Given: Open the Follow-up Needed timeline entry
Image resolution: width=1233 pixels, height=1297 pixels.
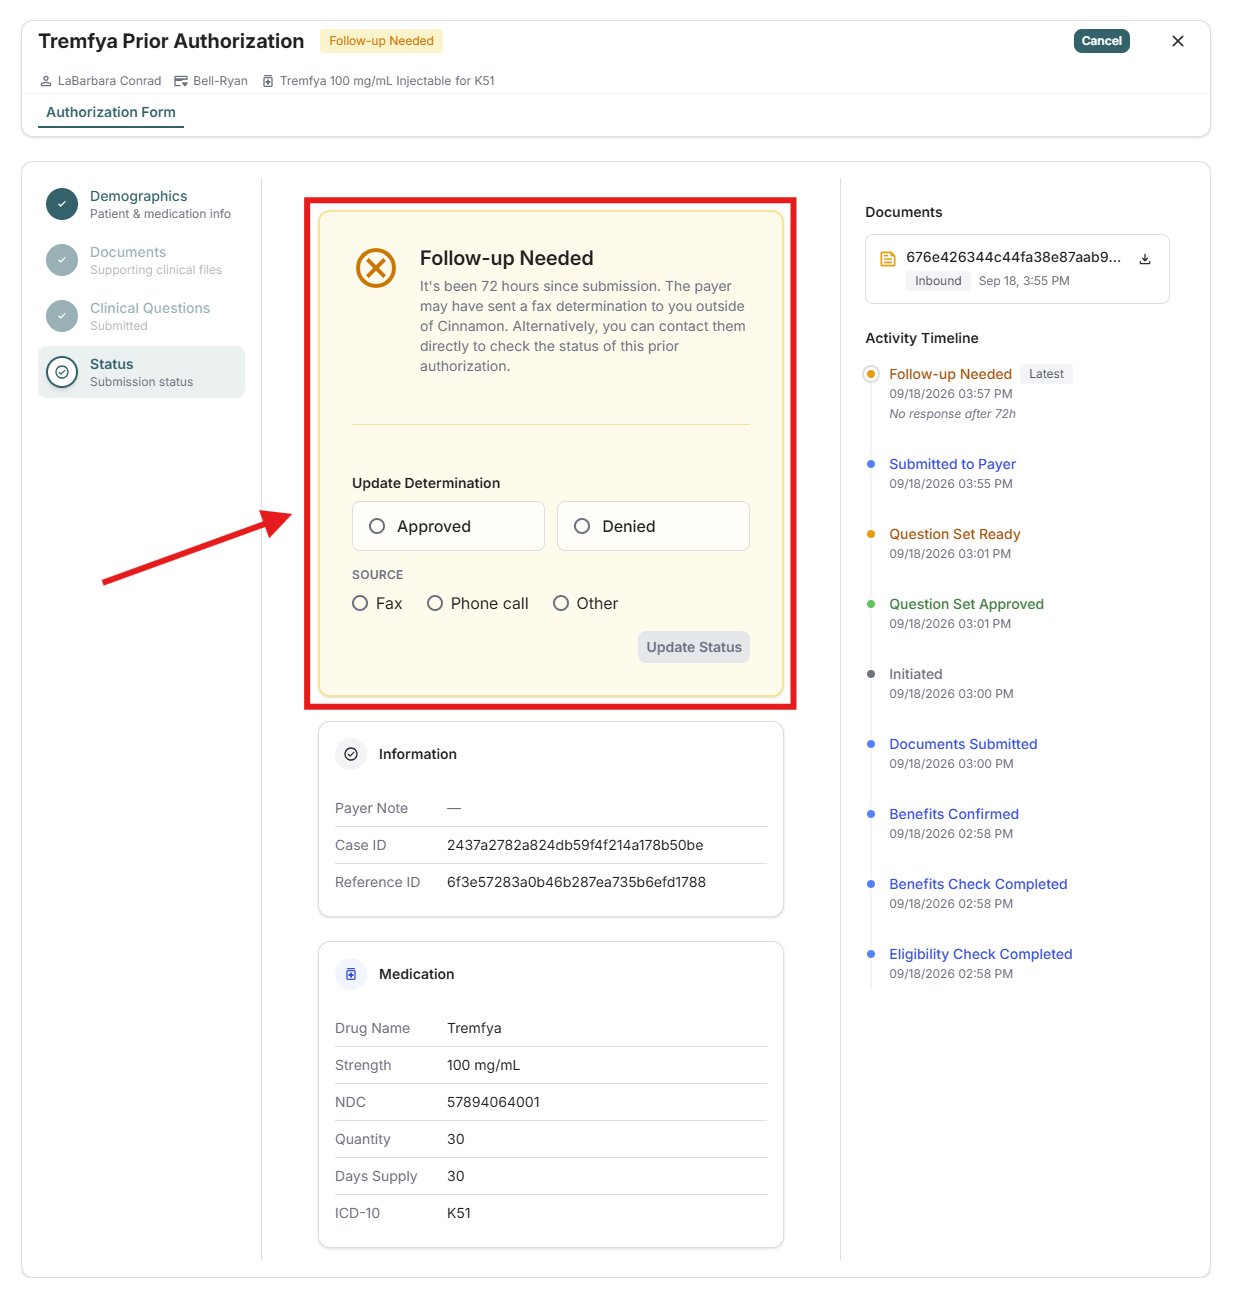Looking at the screenshot, I should pos(950,374).
